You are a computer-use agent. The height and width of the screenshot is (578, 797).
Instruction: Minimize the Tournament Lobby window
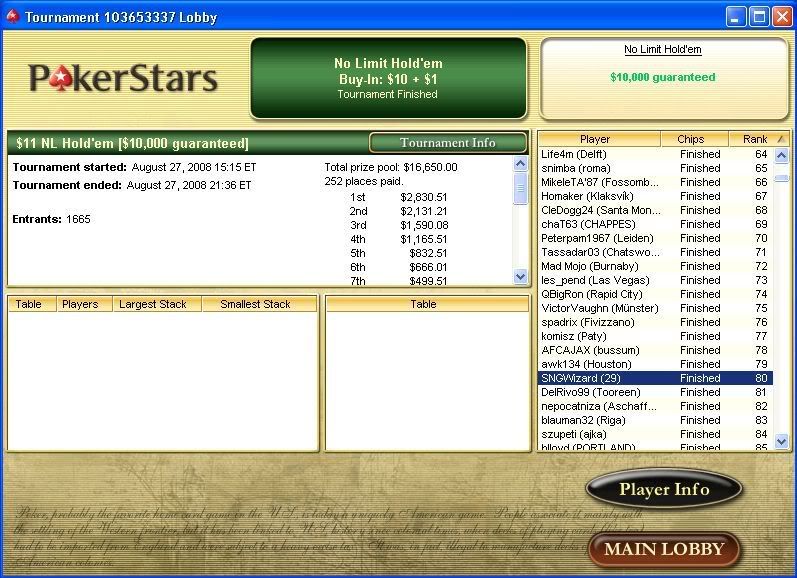tap(735, 17)
